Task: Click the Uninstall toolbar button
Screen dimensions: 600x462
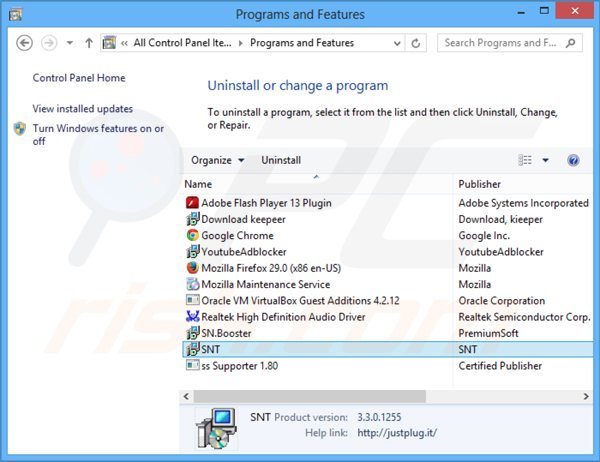Action: (281, 160)
